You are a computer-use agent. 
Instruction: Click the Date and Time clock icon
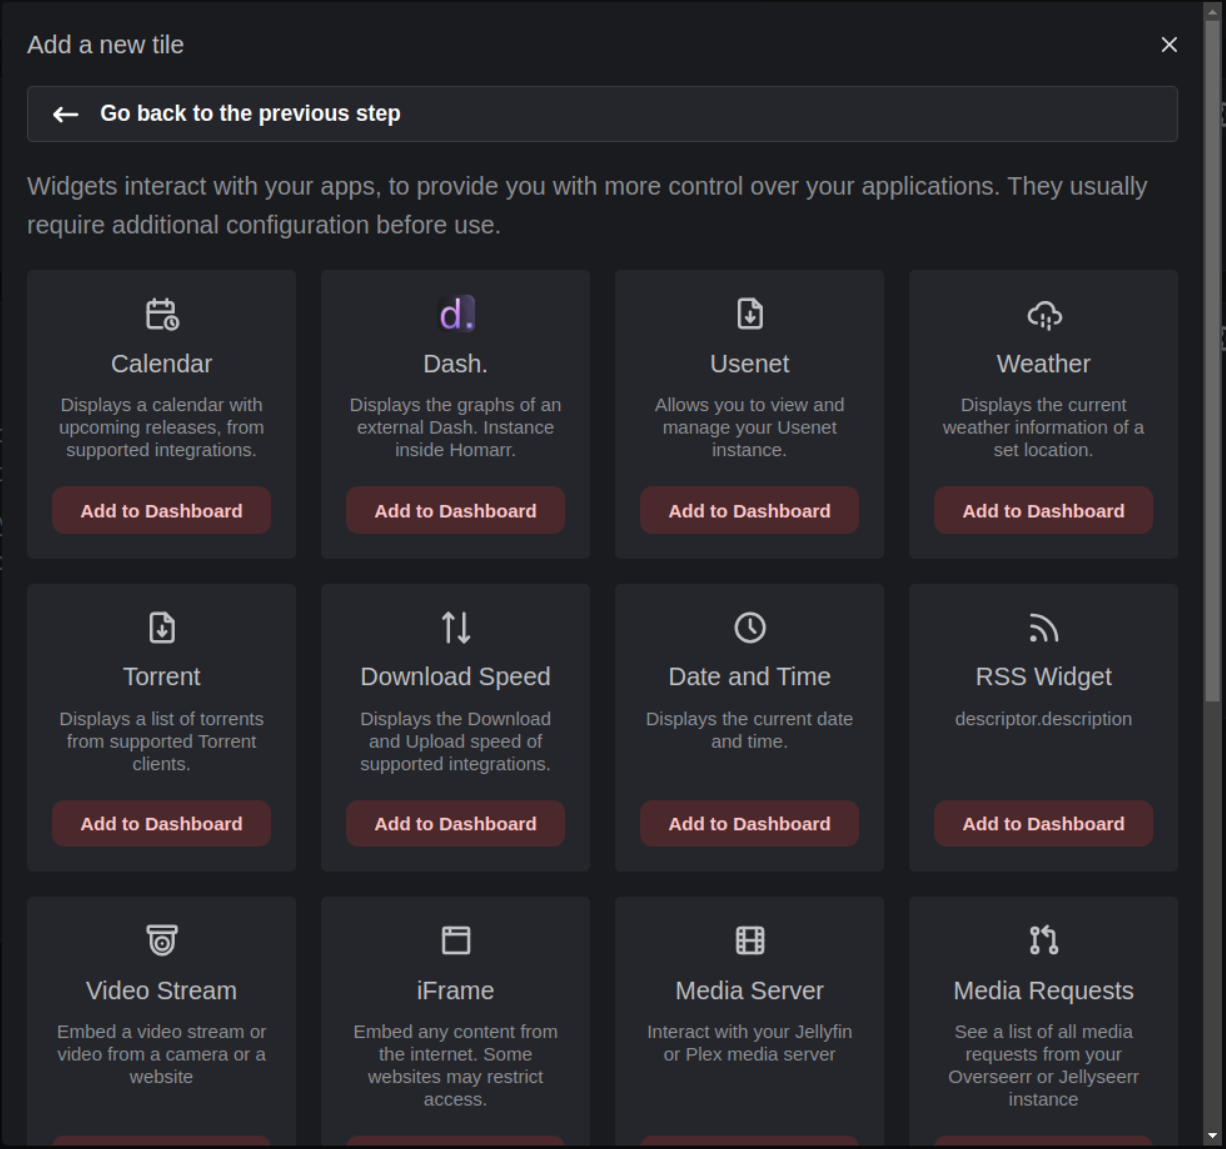click(x=749, y=628)
